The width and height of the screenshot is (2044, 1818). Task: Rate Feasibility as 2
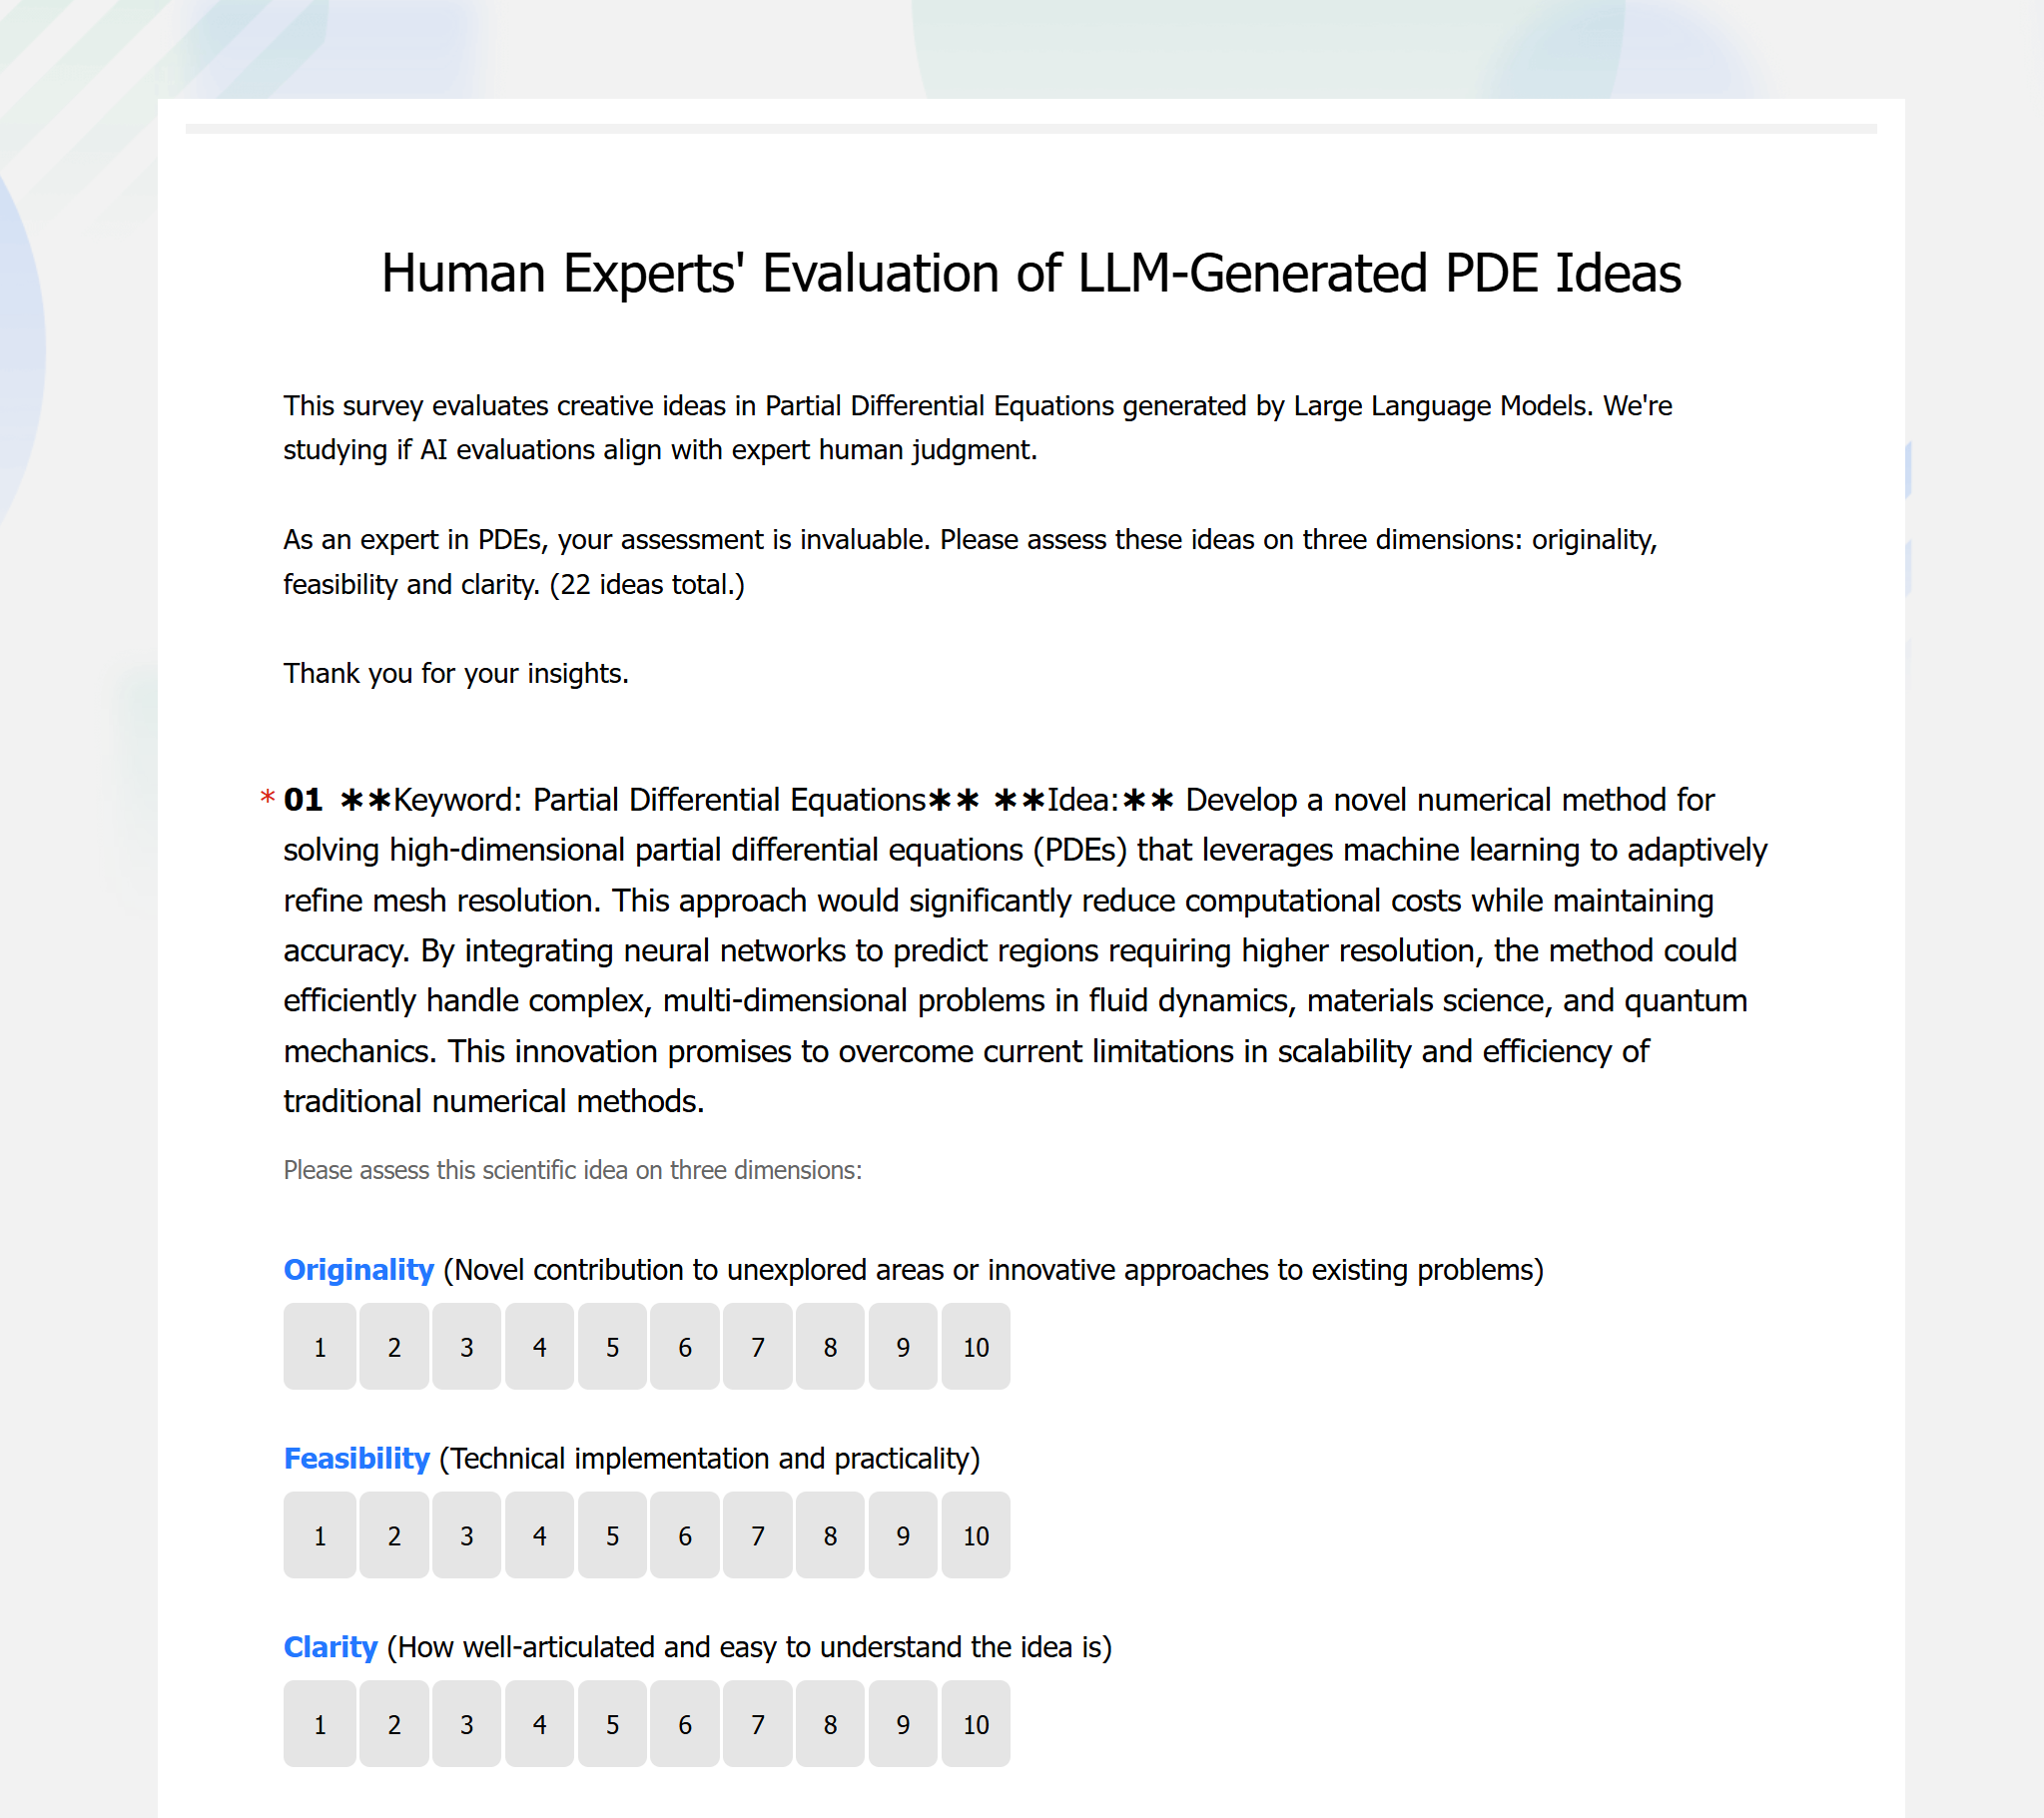[x=394, y=1535]
